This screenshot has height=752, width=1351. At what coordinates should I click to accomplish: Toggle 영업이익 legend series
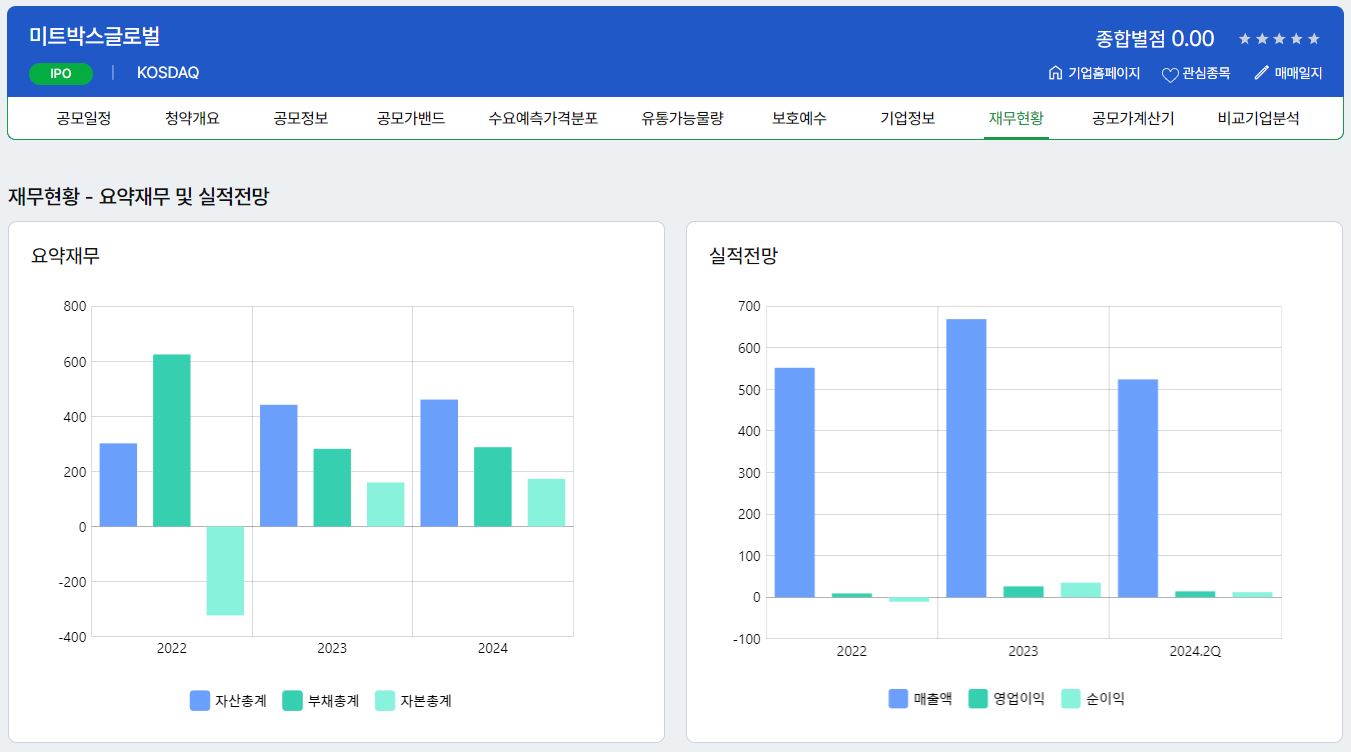[x=1006, y=699]
